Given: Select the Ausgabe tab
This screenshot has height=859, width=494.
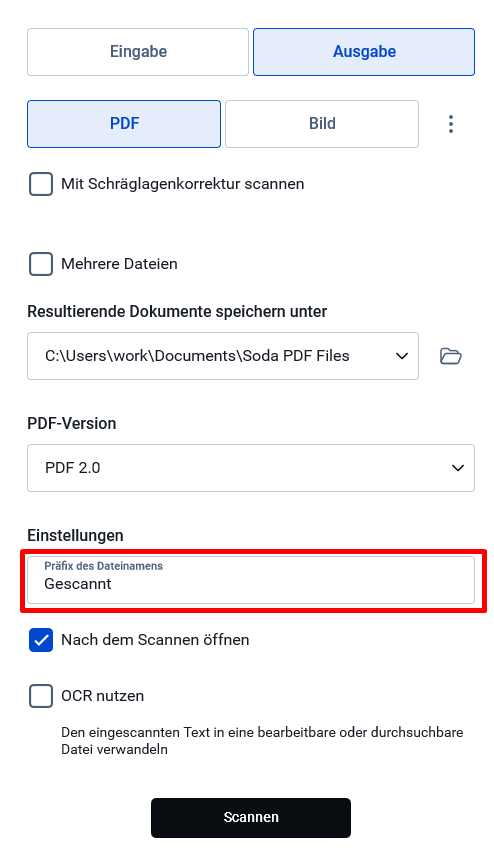Looking at the screenshot, I should point(364,51).
